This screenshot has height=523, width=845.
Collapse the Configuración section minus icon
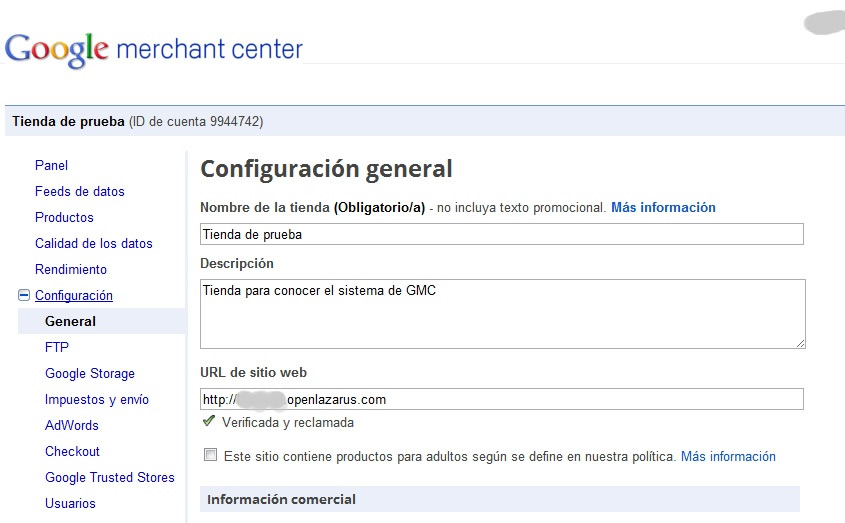click(x=24, y=295)
